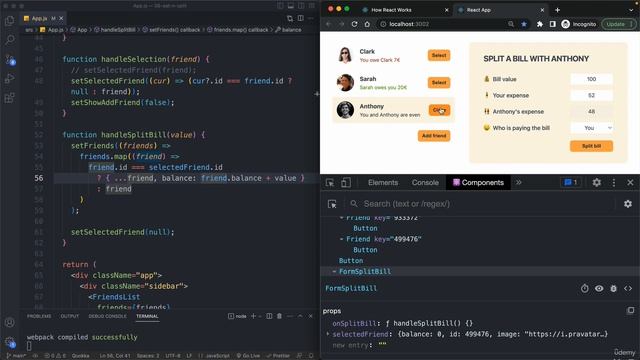640x360 pixels.
Task: Open the Chrome tab search chevron
Action: 631,10
